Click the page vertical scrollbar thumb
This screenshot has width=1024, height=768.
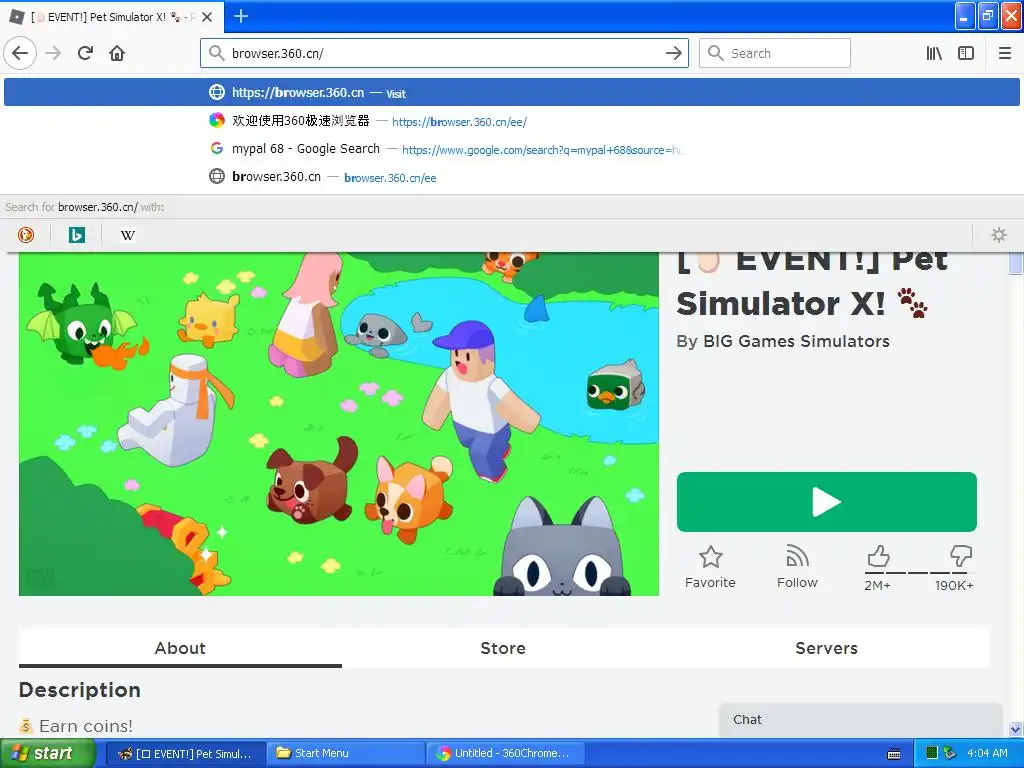pos(1015,264)
